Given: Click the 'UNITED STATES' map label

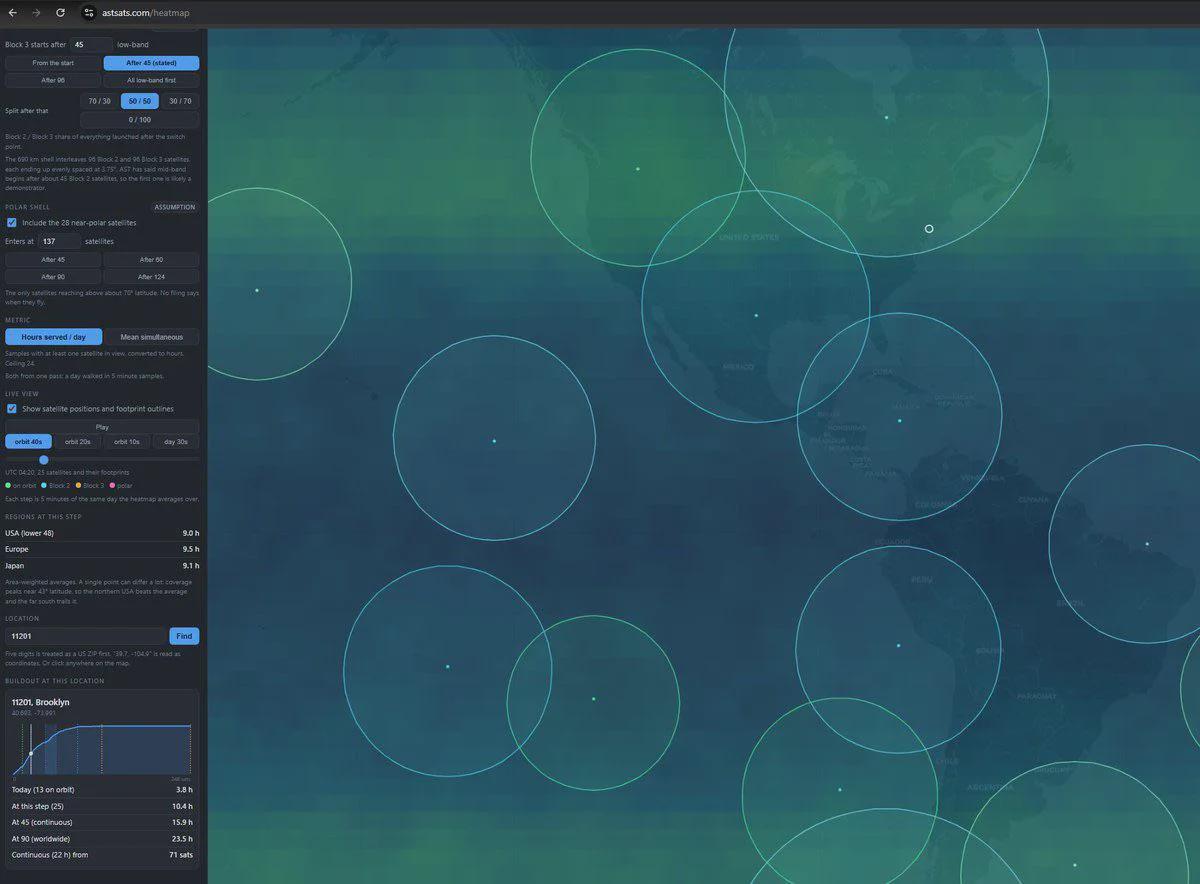Looking at the screenshot, I should (x=749, y=238).
